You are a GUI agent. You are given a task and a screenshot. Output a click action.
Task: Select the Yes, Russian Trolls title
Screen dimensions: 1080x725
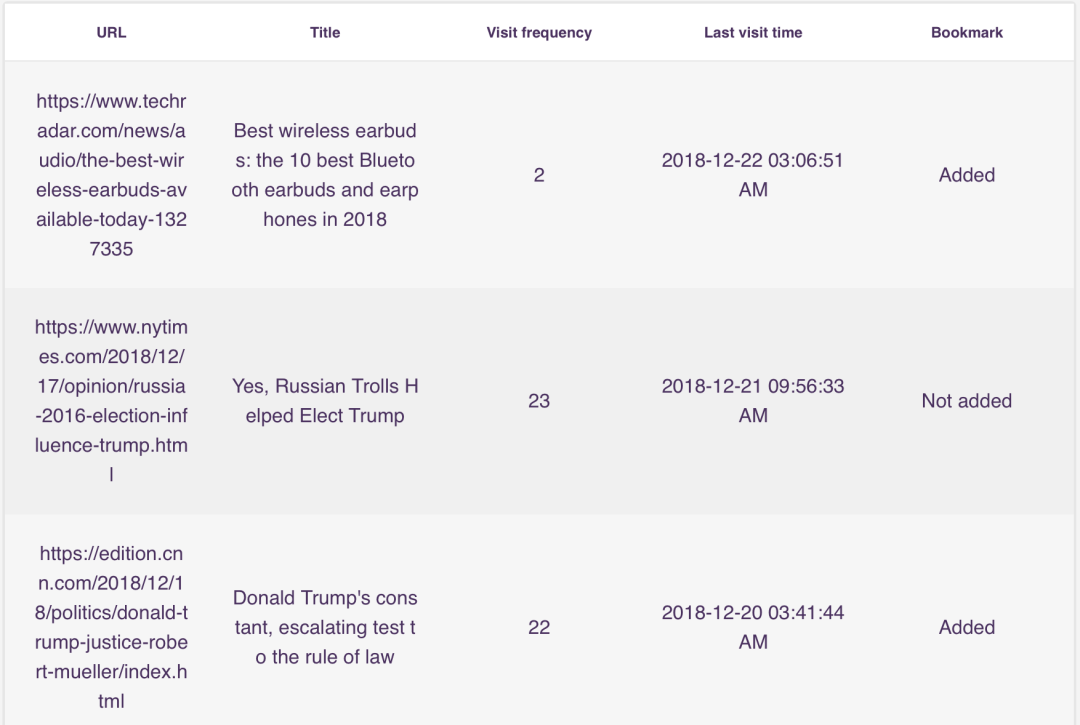tap(324, 401)
